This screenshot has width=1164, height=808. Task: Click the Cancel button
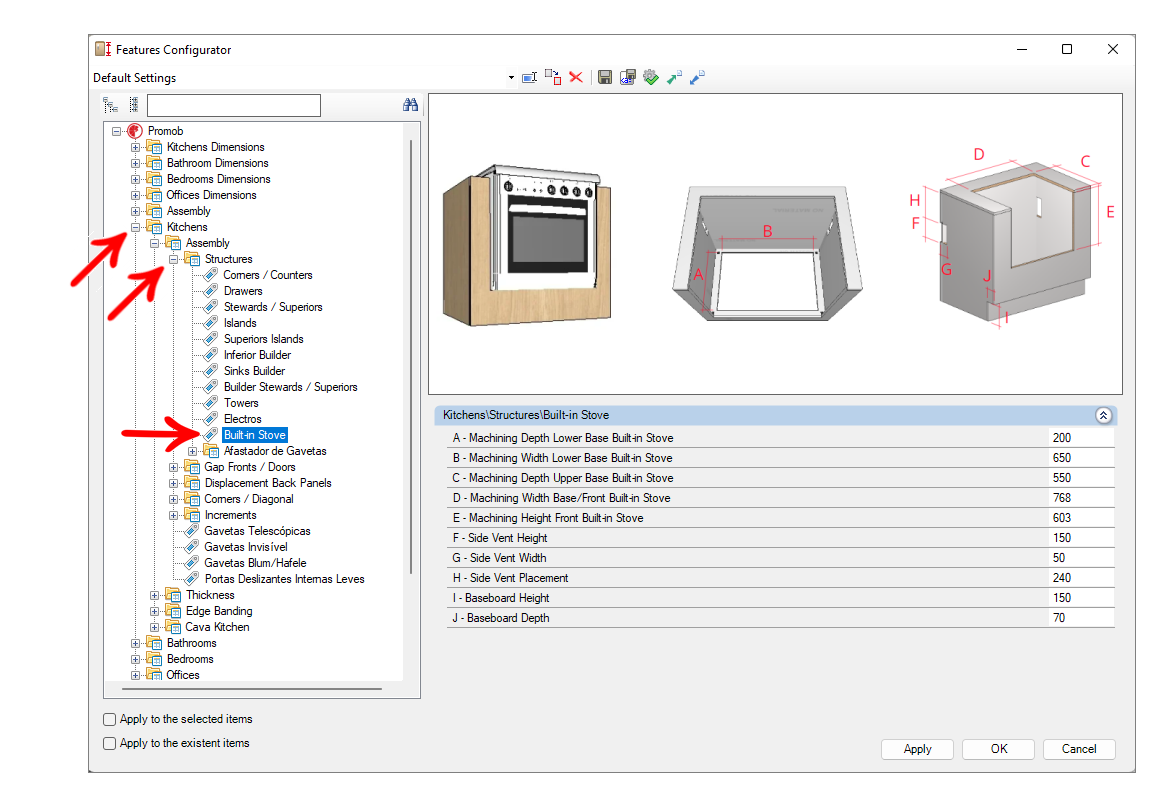[x=1079, y=749]
